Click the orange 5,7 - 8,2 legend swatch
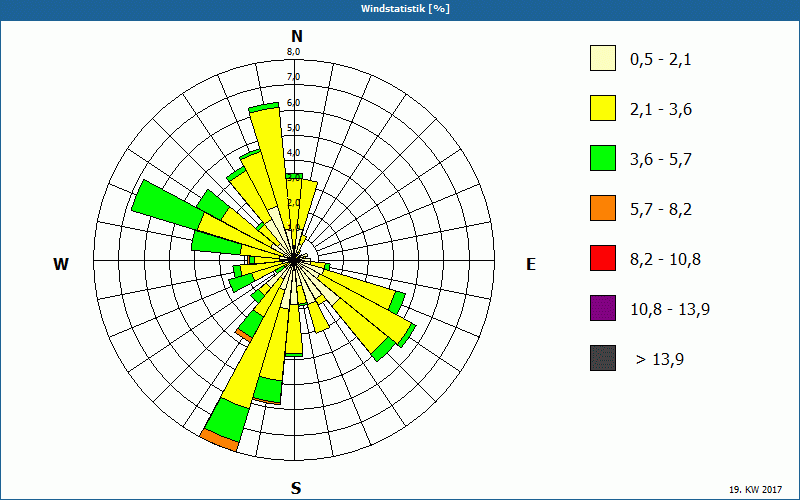Viewport: 800px width, 500px height. [603, 208]
